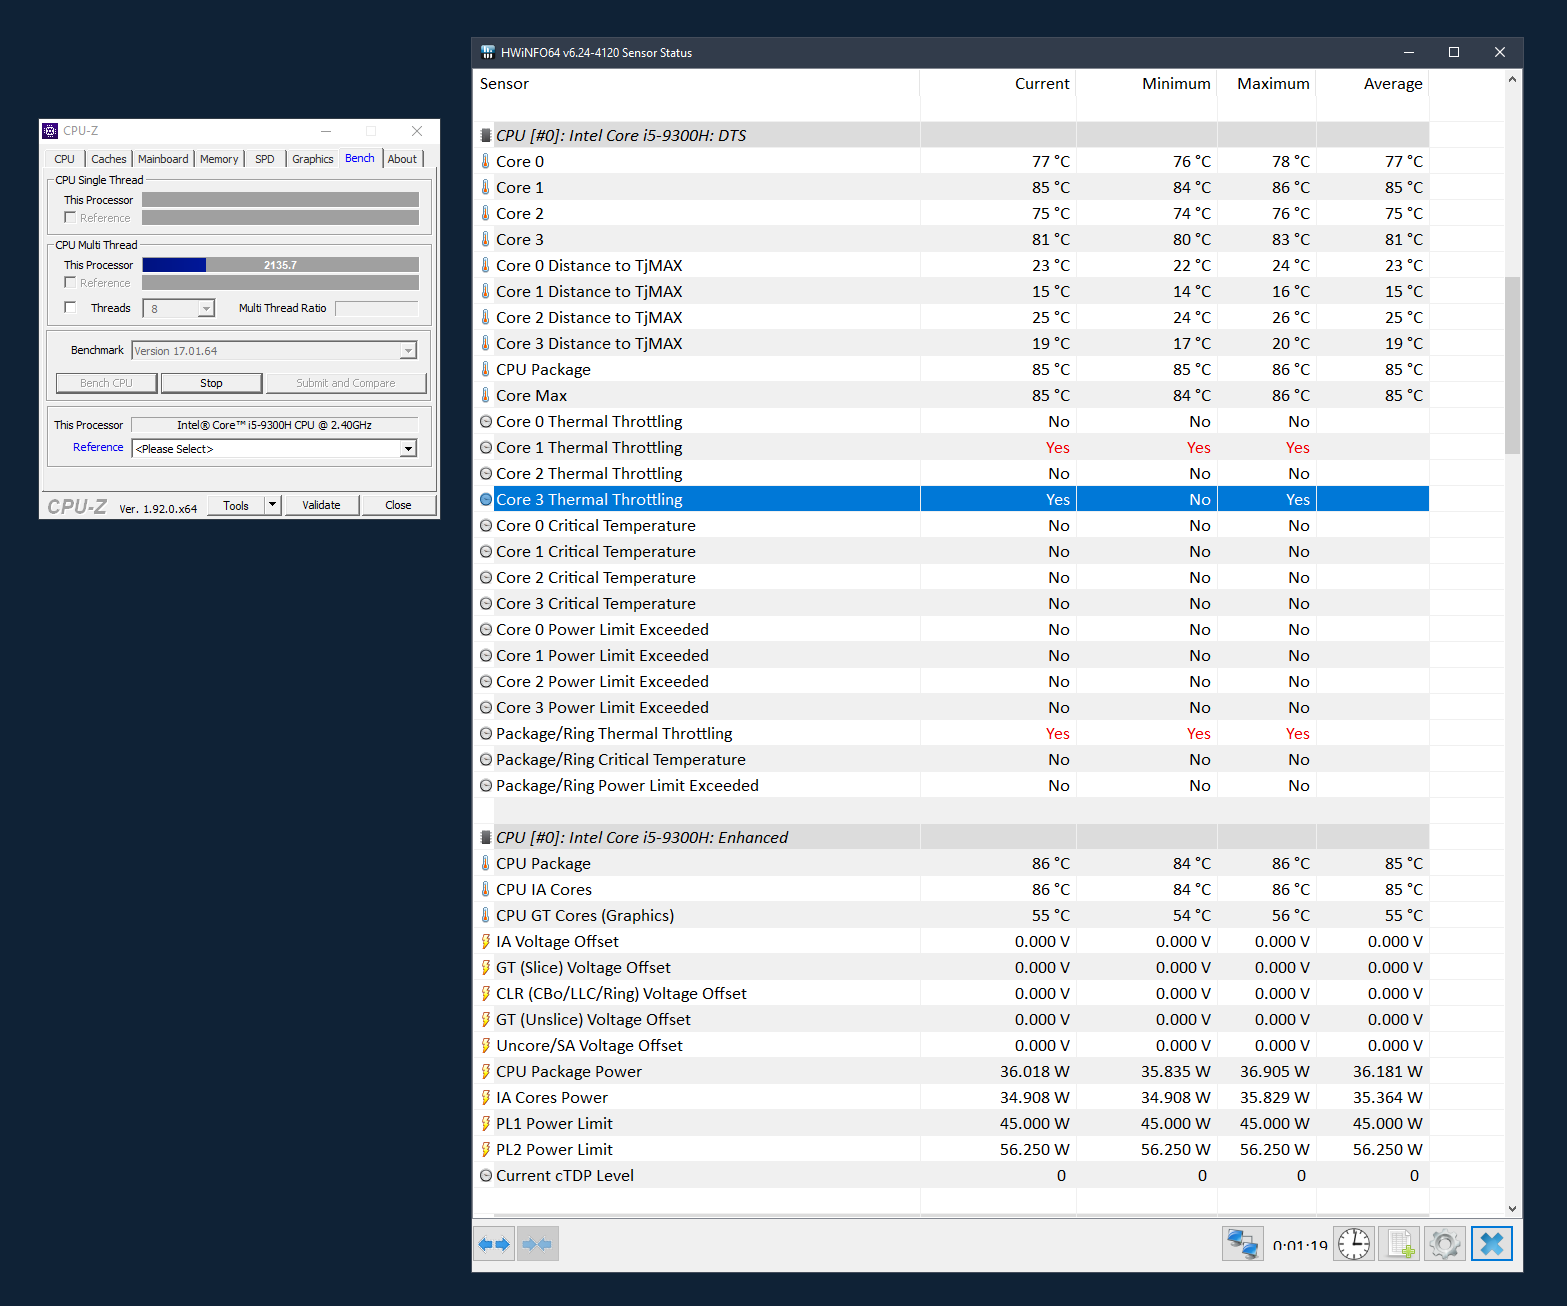Open HWiNFO sensor settings gear icon
1567x1306 pixels.
[x=1445, y=1244]
